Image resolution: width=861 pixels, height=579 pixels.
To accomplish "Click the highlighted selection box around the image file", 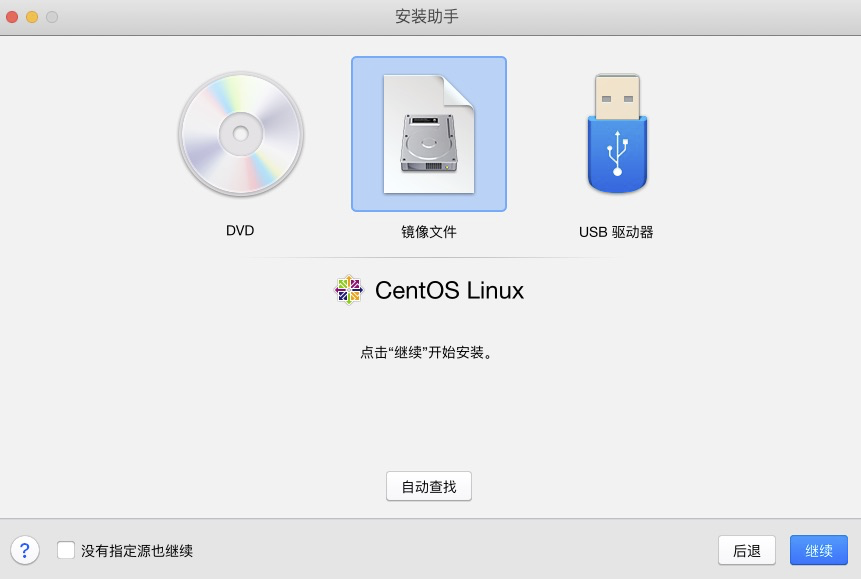I will (429, 134).
